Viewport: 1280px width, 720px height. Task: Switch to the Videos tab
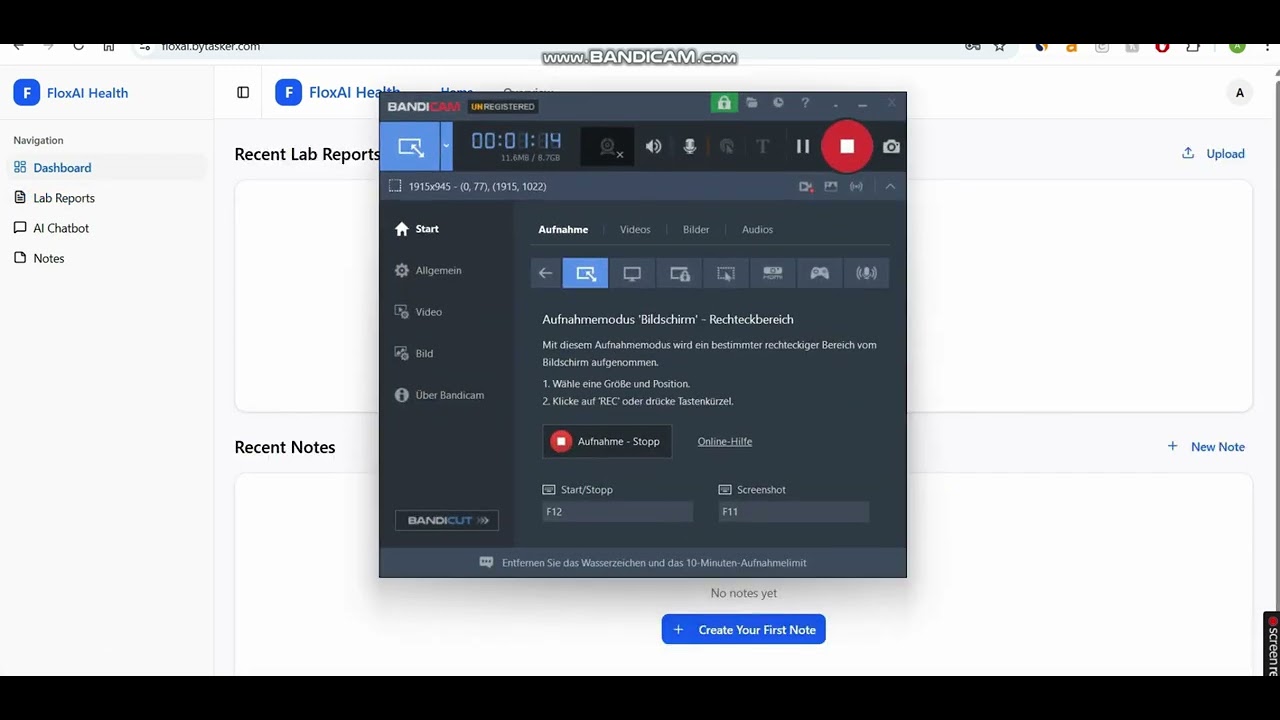(x=635, y=229)
